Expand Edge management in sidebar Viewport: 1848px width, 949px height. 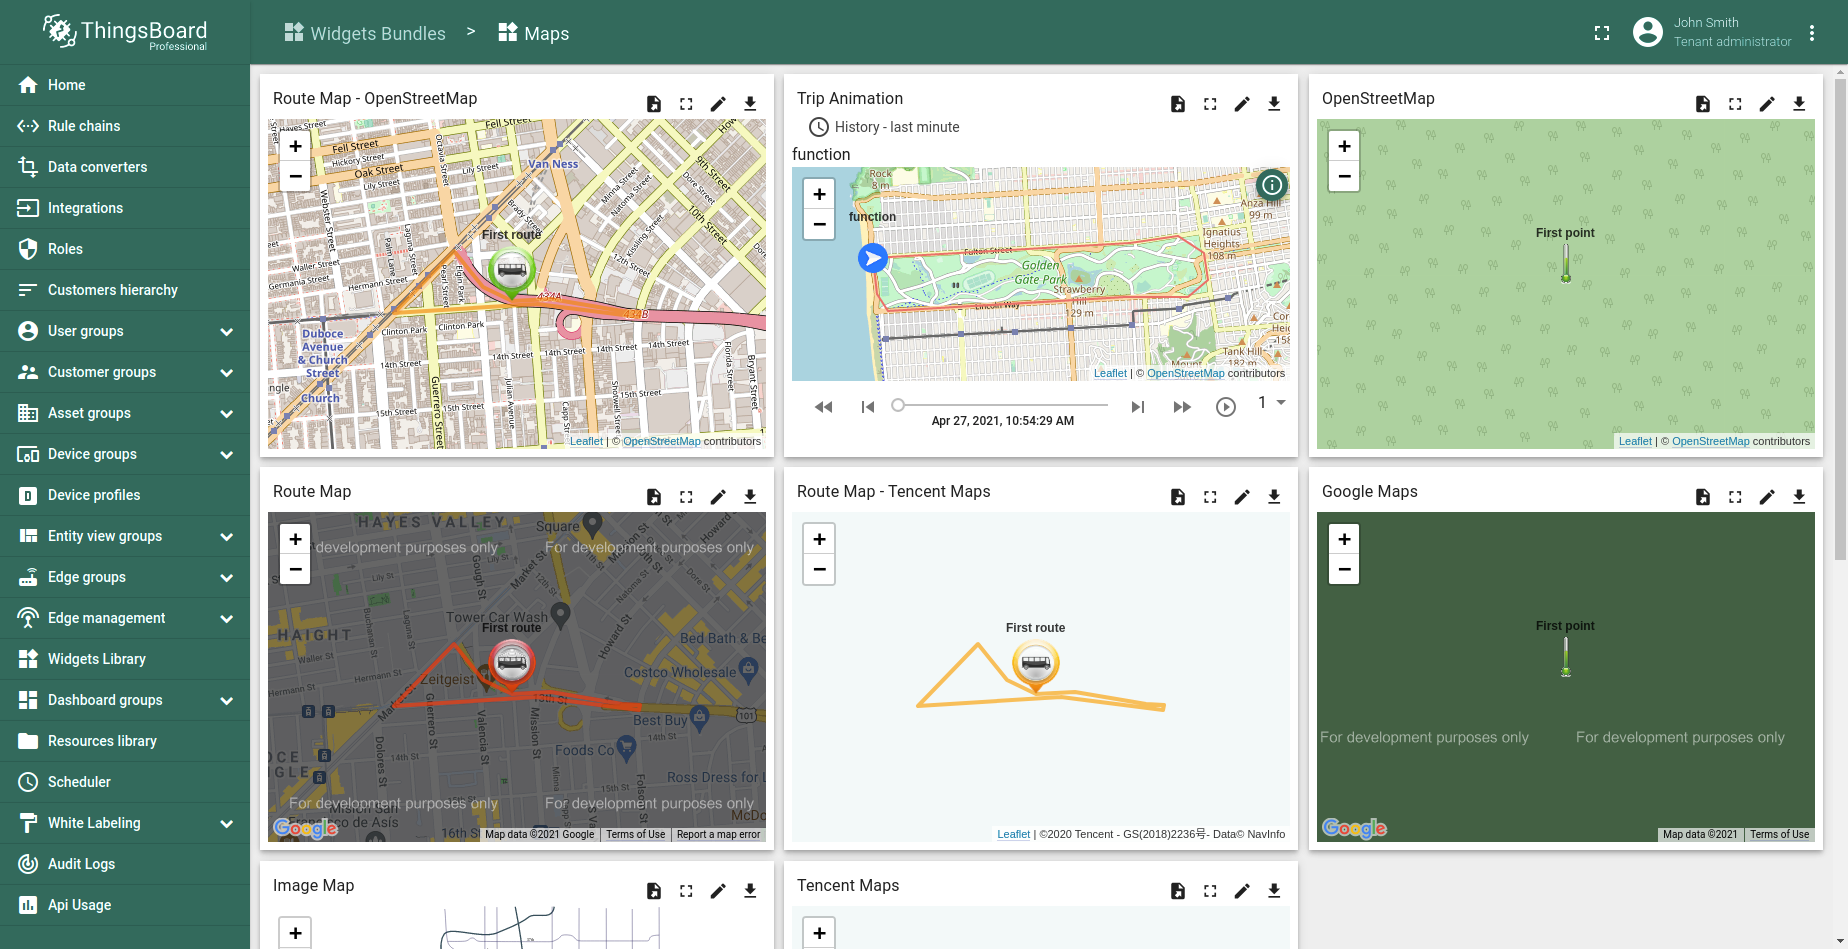pos(227,618)
